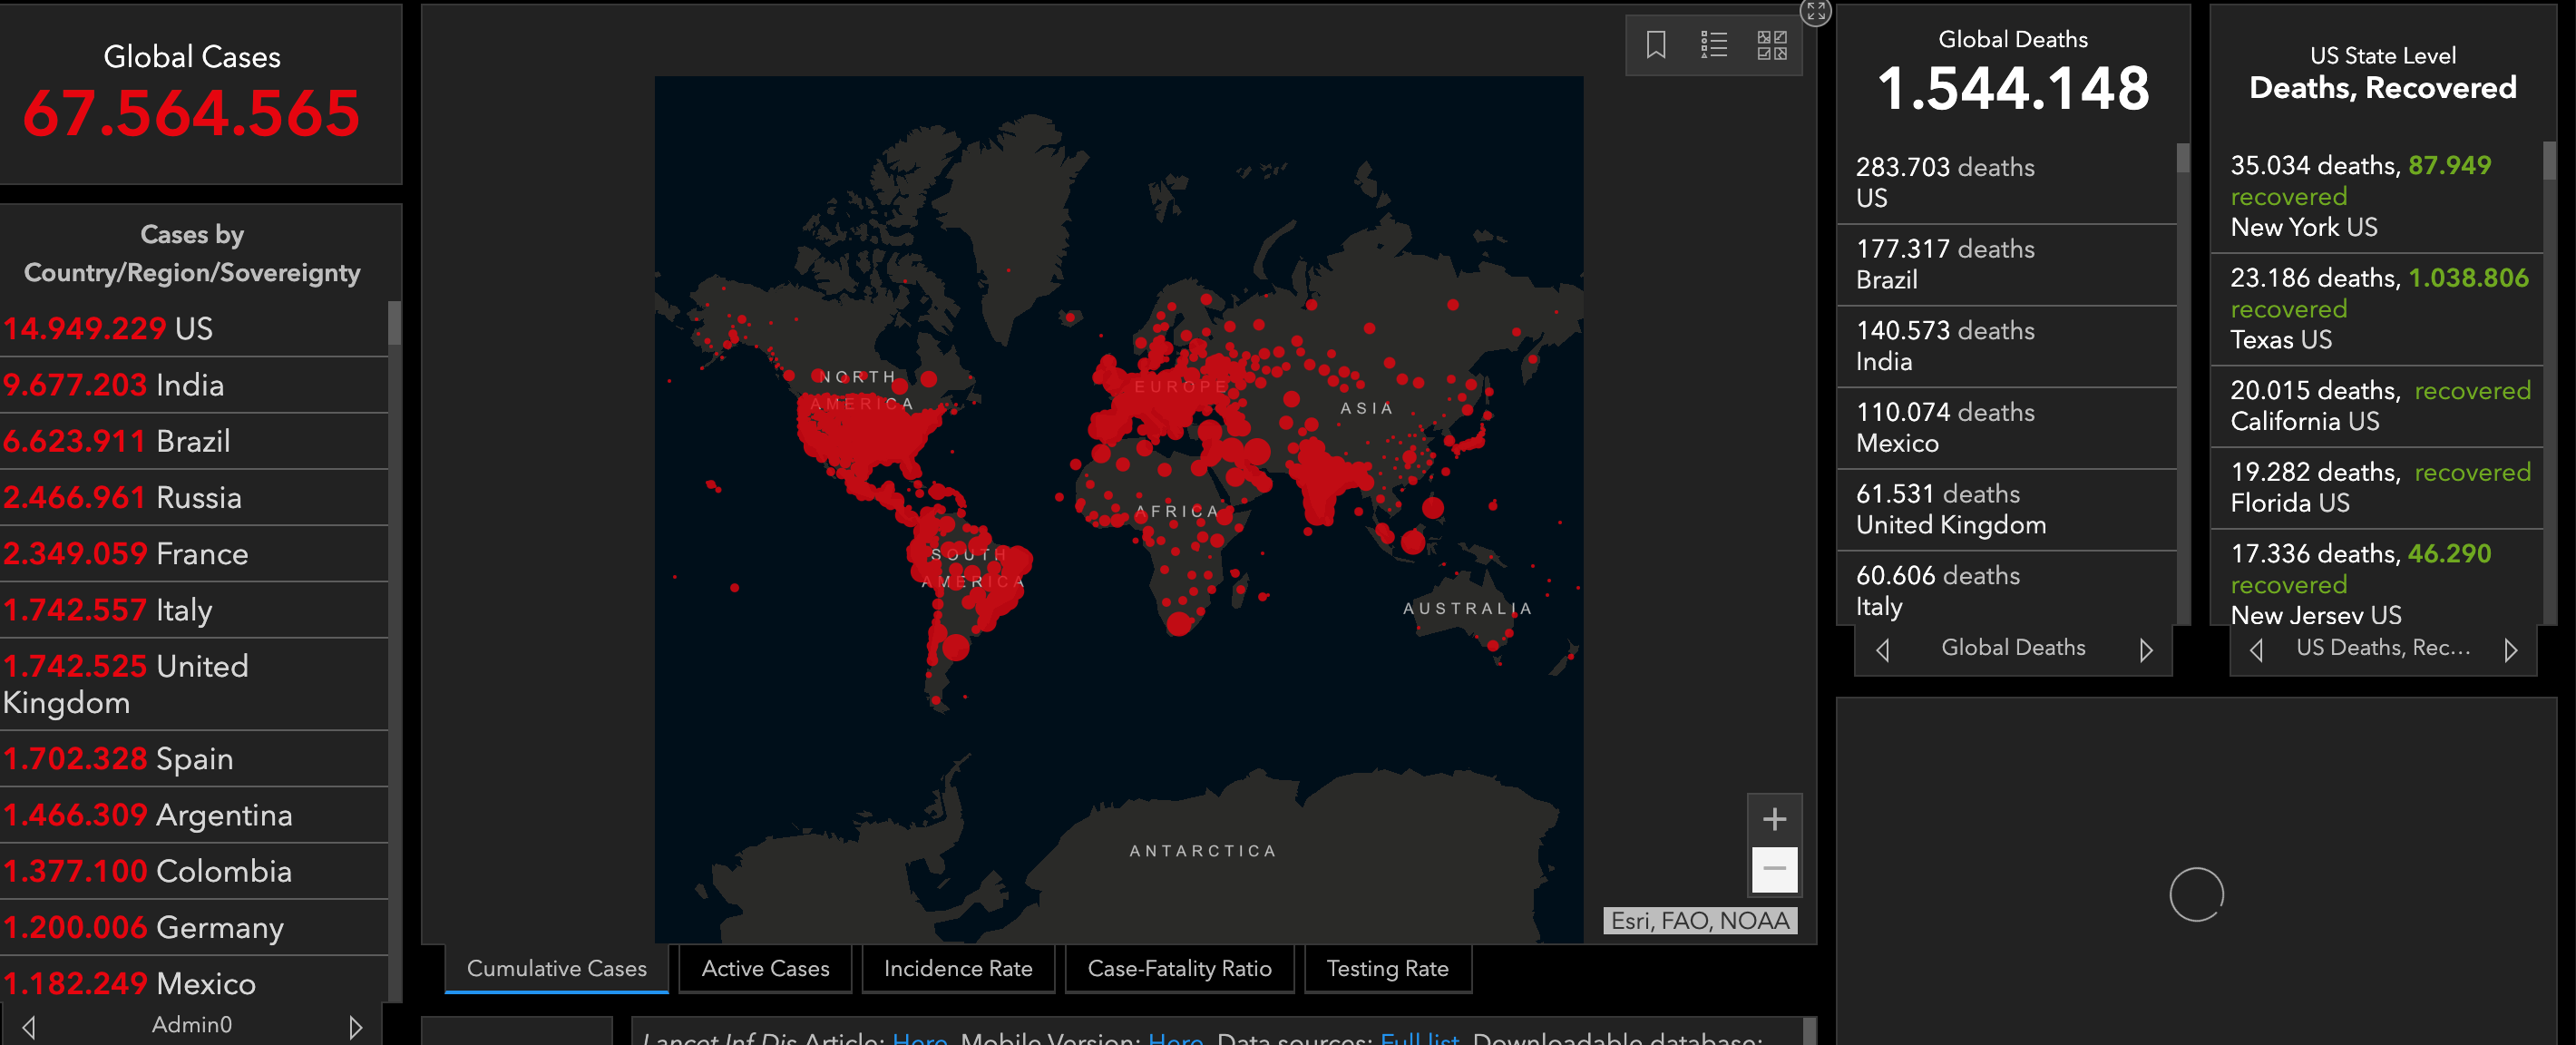2576x1045 pixels.
Task: Zoom out on map with minus button
Action: [x=1774, y=868]
